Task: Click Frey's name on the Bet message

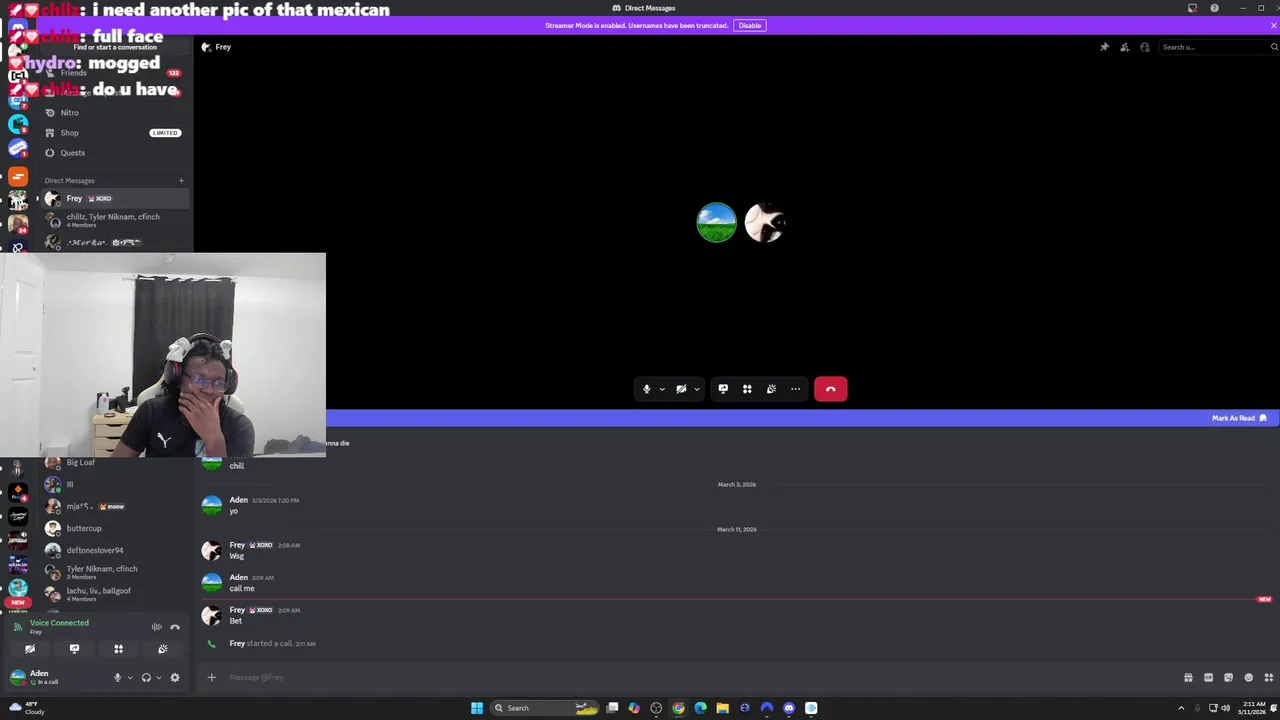Action: pyautogui.click(x=237, y=610)
